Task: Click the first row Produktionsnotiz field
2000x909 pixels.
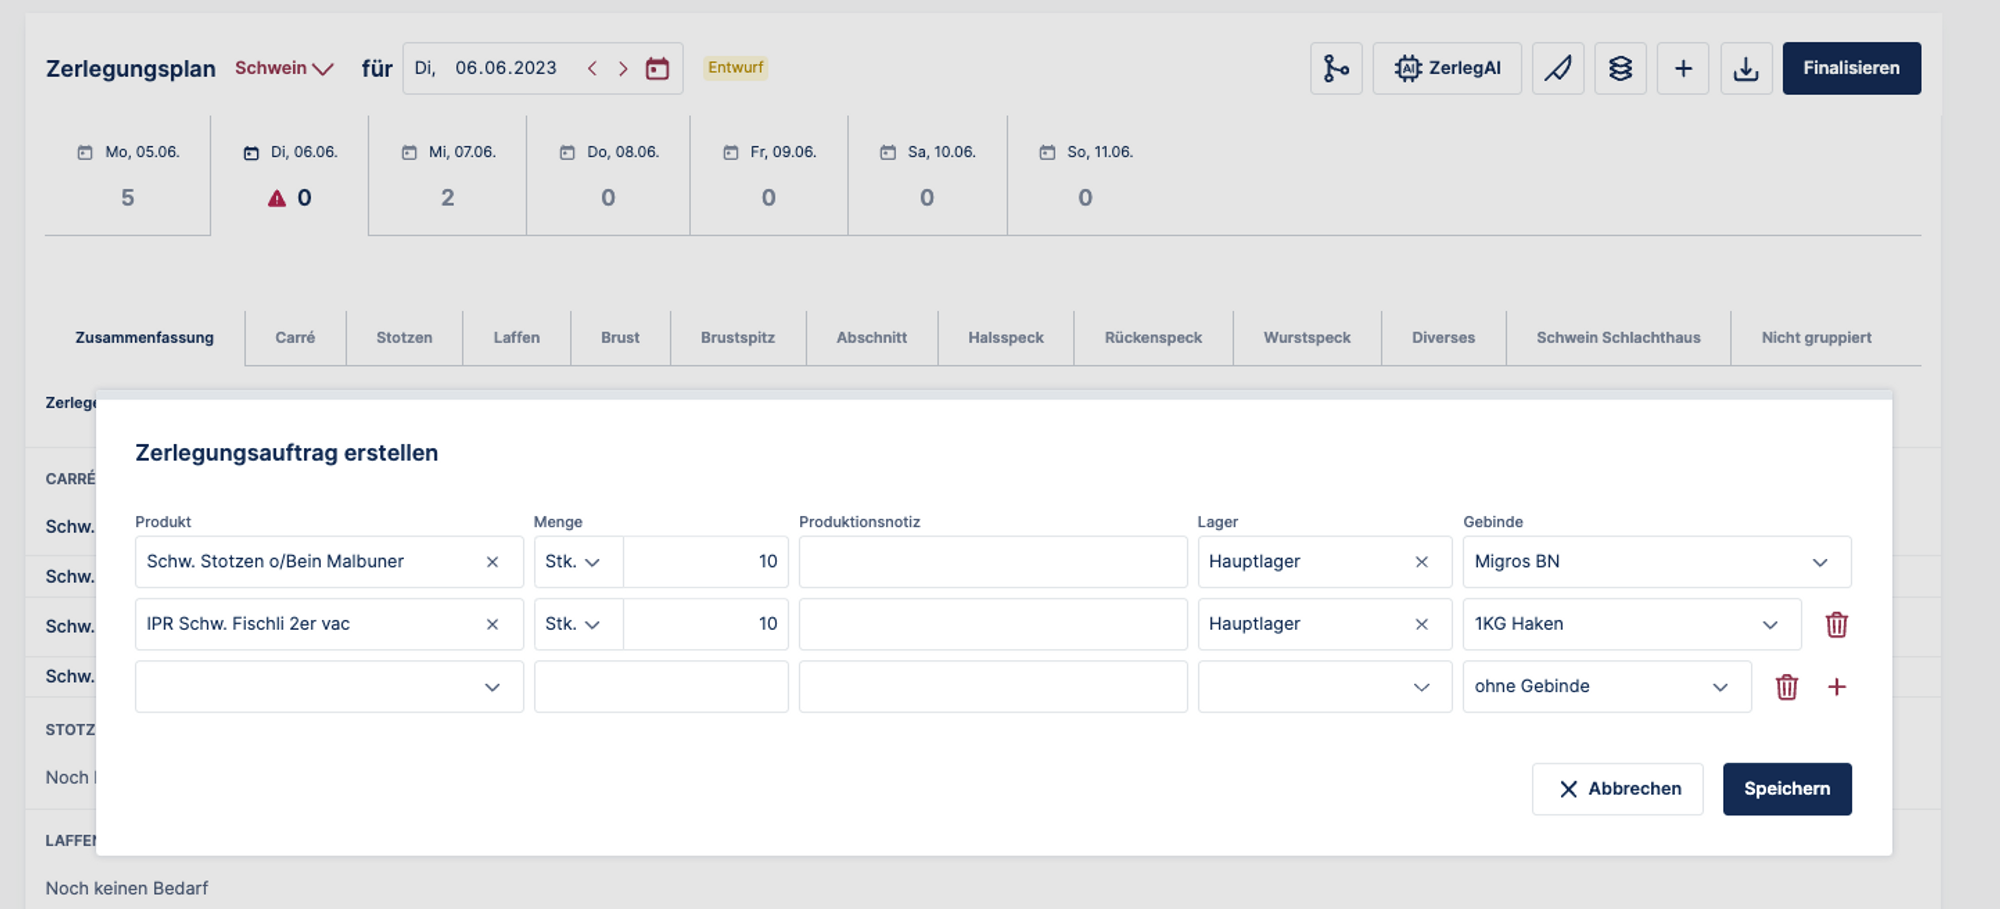Action: tap(992, 562)
